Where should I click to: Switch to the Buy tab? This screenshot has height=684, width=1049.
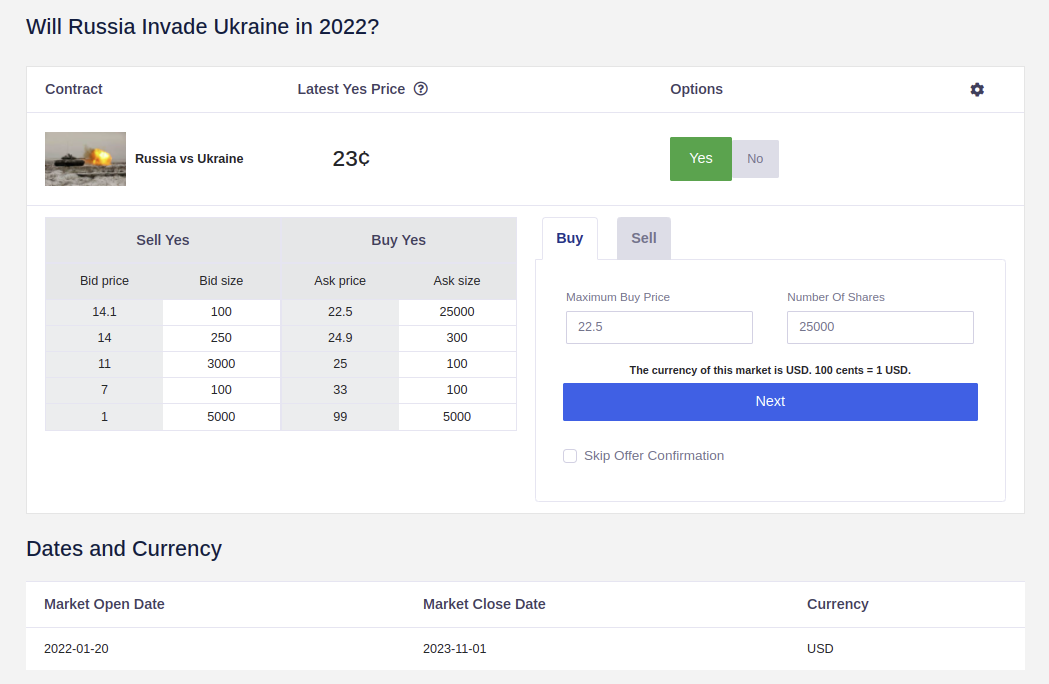tap(569, 238)
